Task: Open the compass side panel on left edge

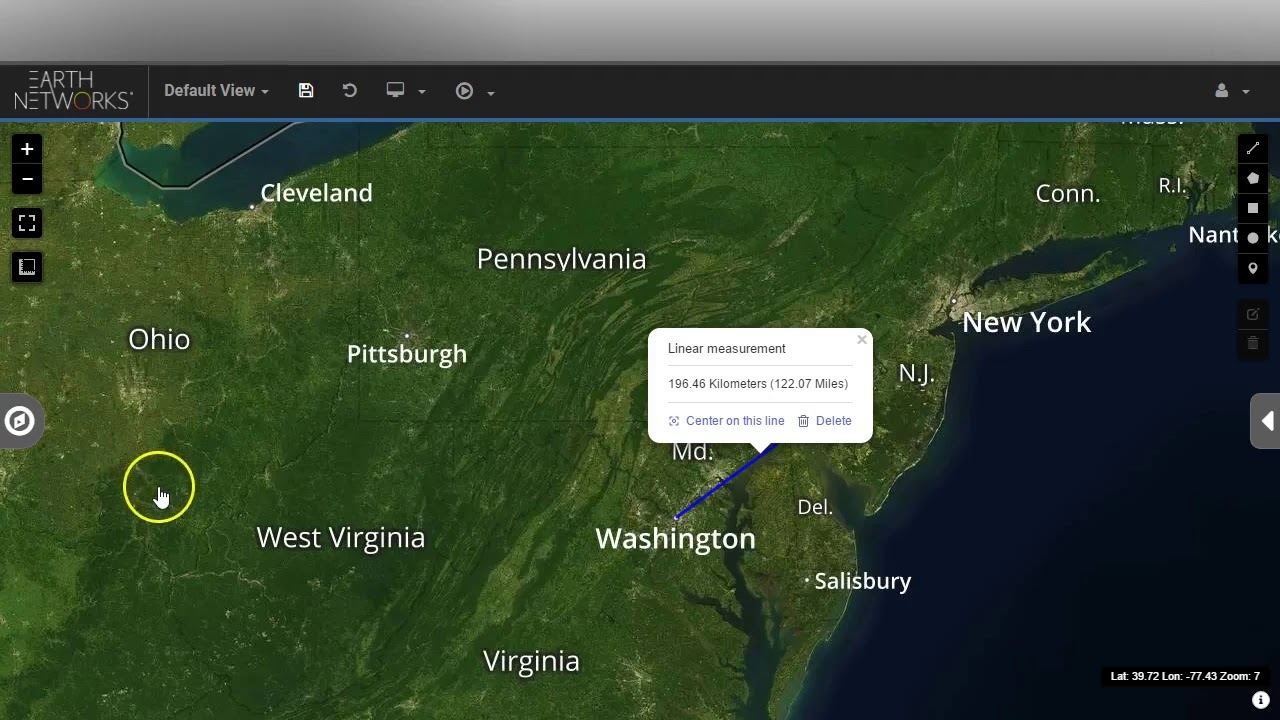Action: (x=19, y=421)
